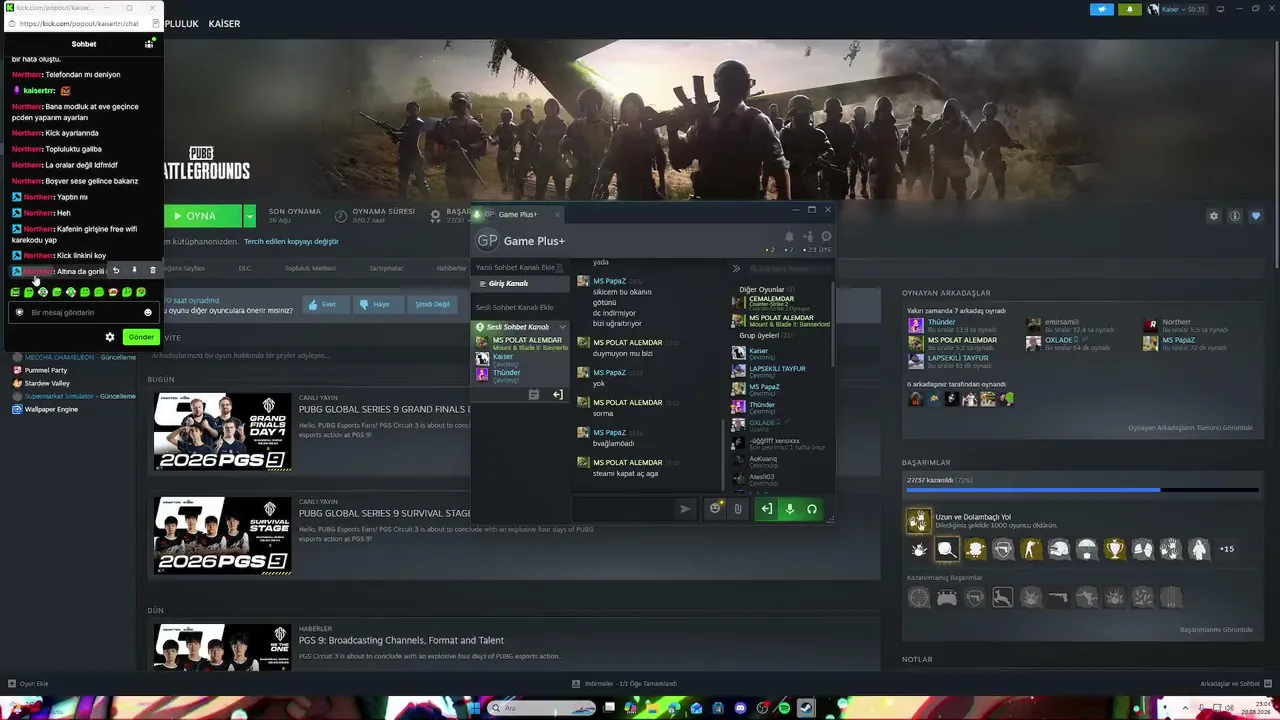Screen dimensions: 1280x720
Task: Open the PUBG game settings gear icon
Action: coord(1214,216)
